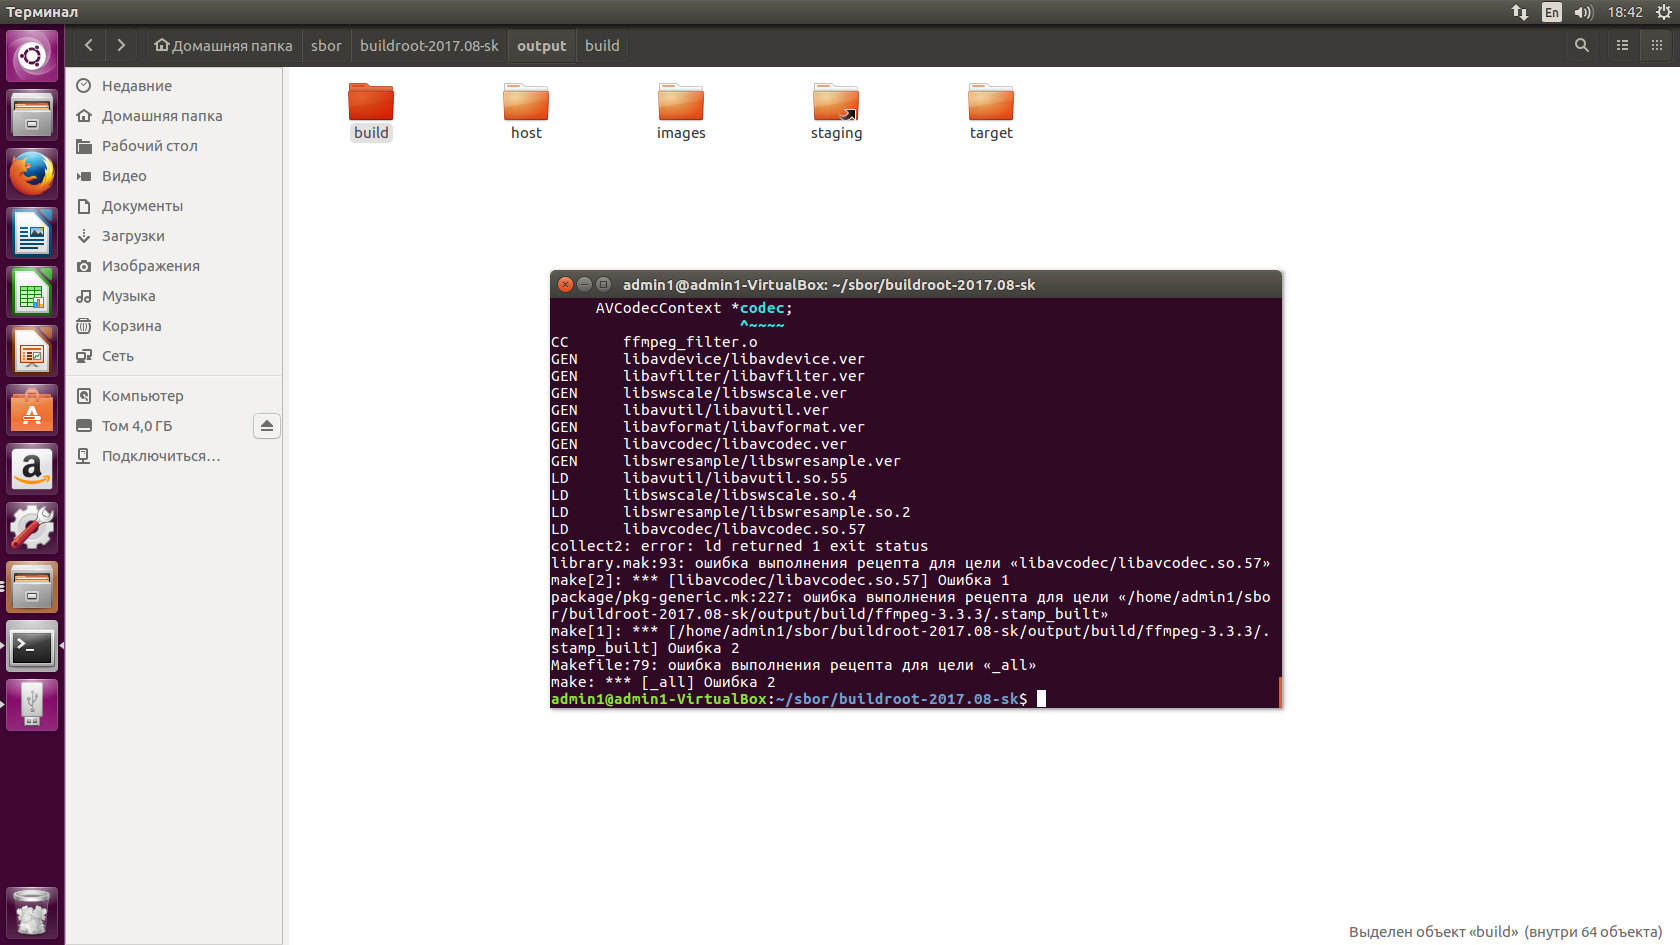Launch Firefox from the dock
This screenshot has height=945, width=1680.
pyautogui.click(x=32, y=175)
